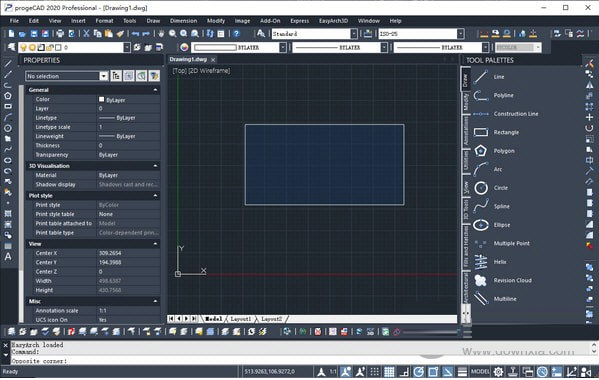
Task: Click the Print icon
Action: click(x=60, y=34)
